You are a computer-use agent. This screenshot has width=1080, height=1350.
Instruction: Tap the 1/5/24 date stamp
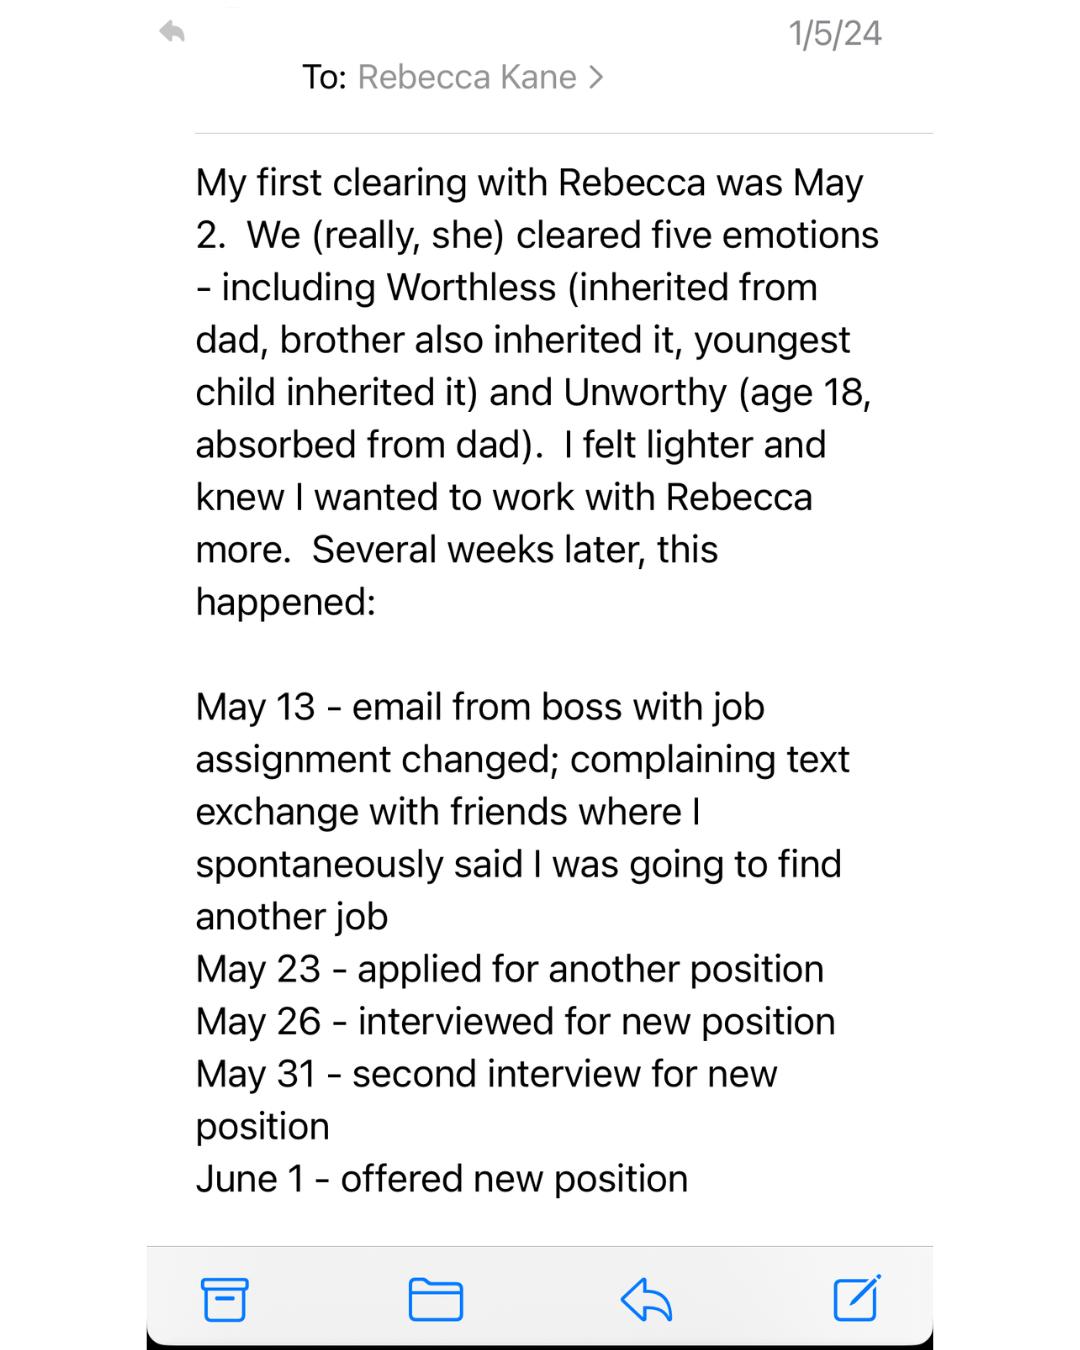(x=835, y=34)
